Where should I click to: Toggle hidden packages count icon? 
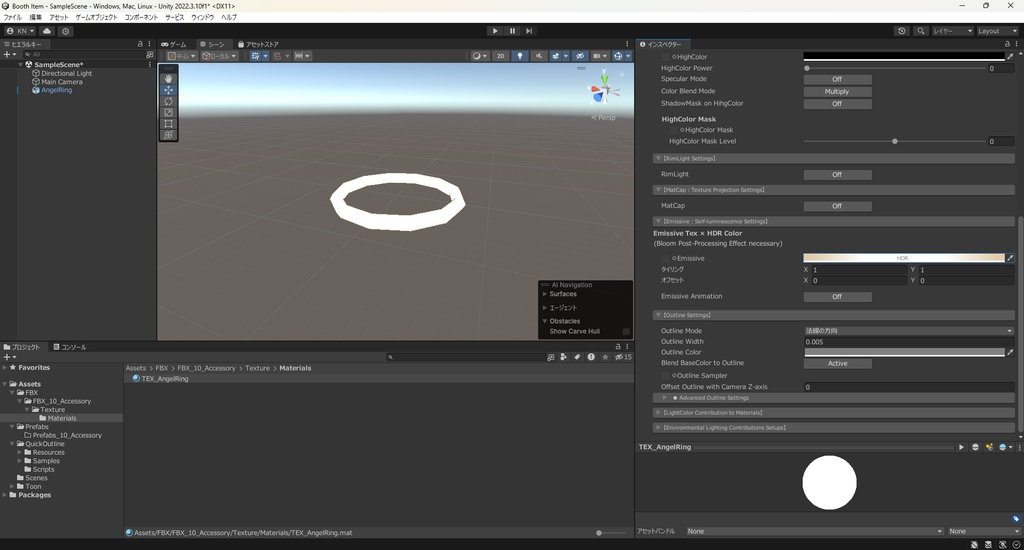click(623, 357)
